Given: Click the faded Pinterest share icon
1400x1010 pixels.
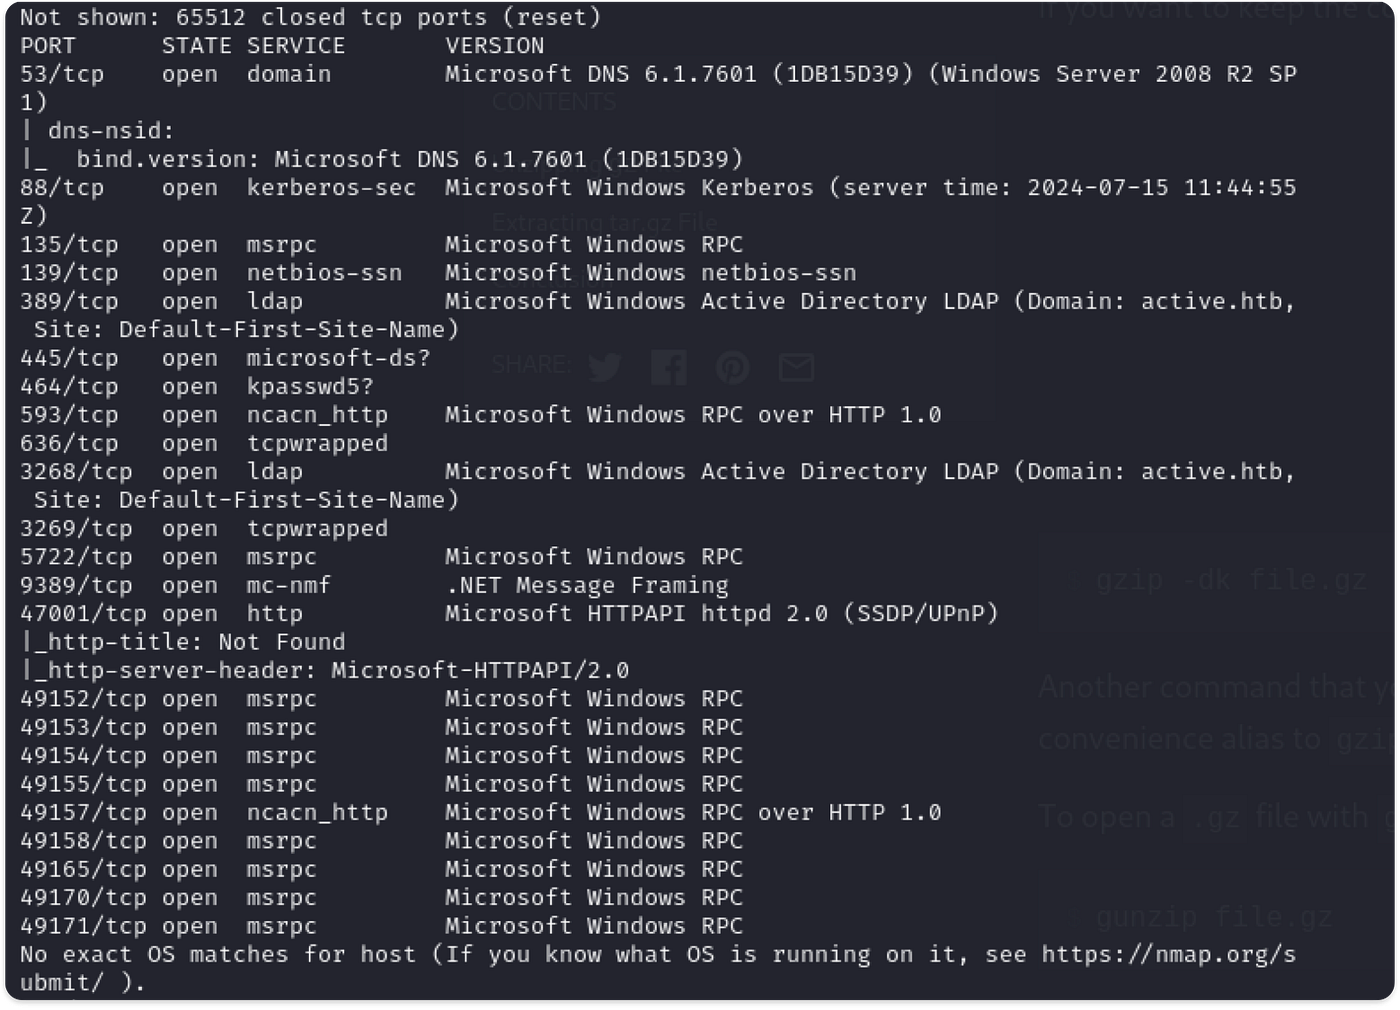Looking at the screenshot, I should pos(732,368).
